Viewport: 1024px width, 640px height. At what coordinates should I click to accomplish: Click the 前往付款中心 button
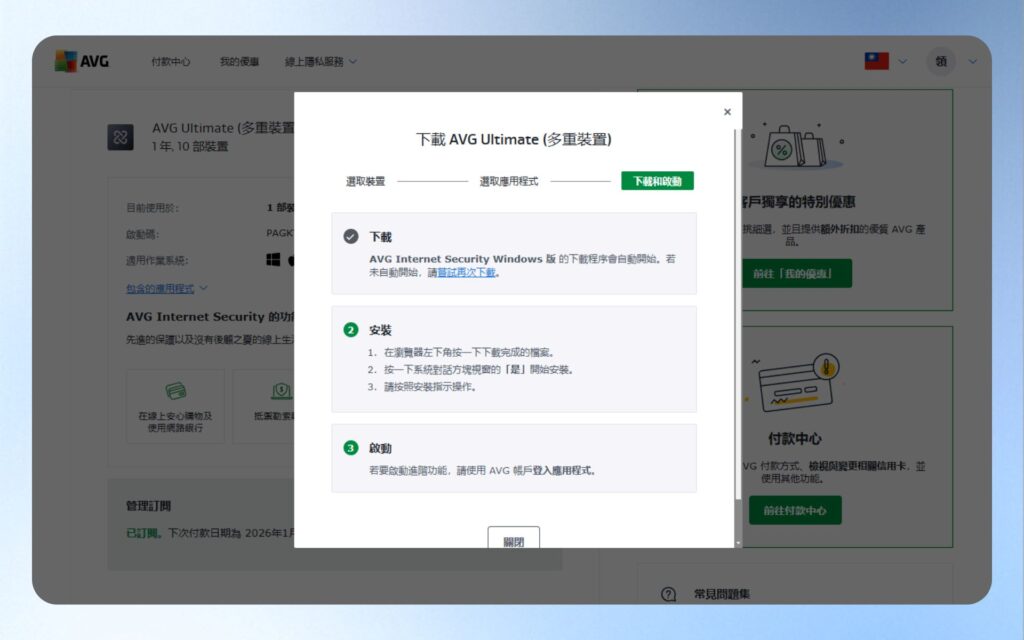point(795,510)
